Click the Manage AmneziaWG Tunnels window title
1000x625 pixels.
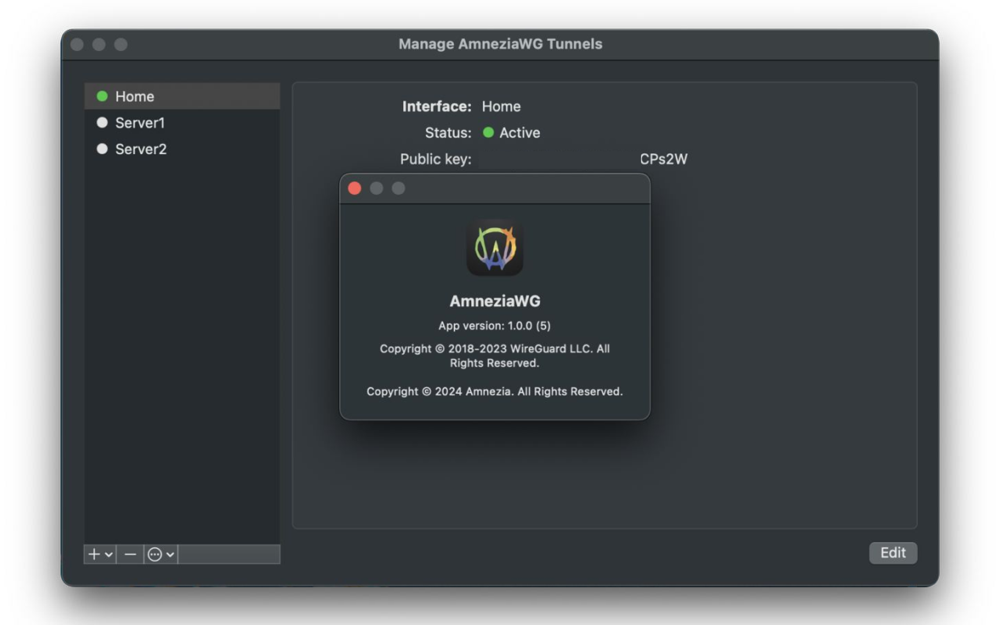(x=501, y=44)
